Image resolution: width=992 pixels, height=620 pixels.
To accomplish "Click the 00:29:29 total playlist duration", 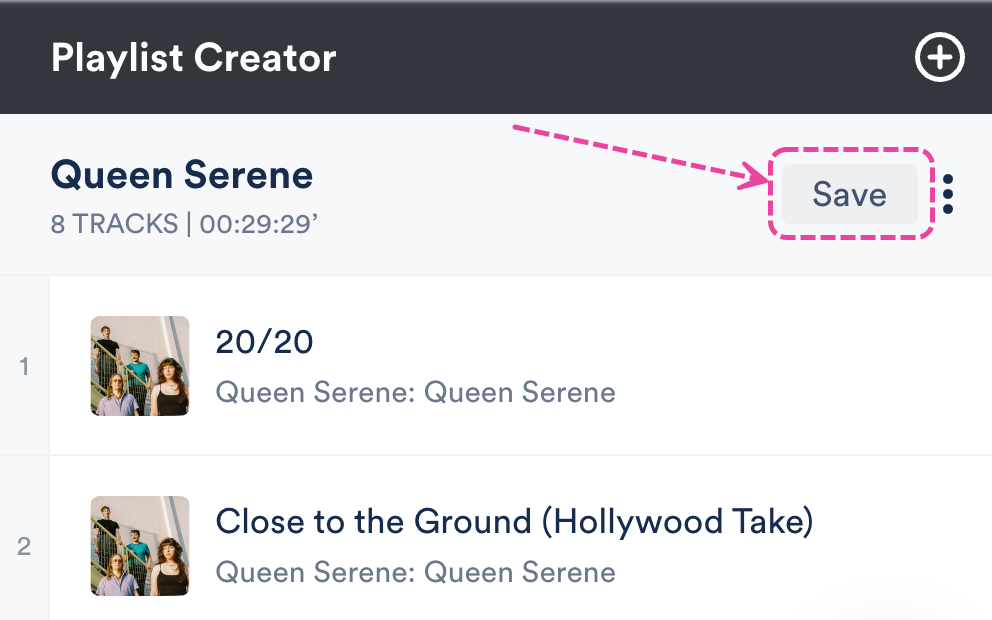I will tap(258, 224).
